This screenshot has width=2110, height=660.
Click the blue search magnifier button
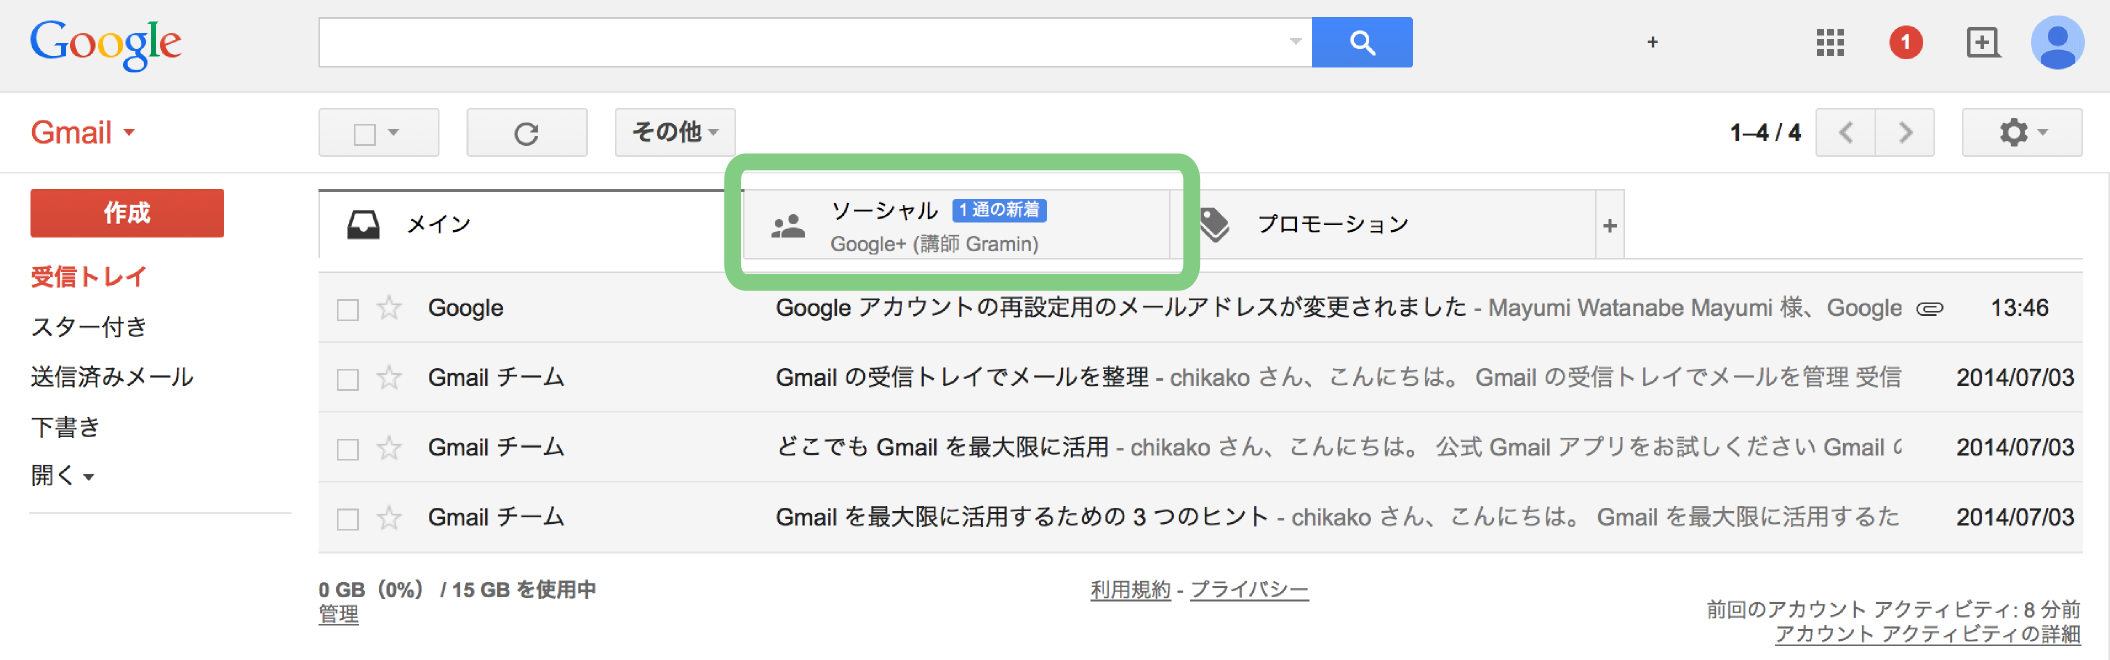click(x=1361, y=42)
